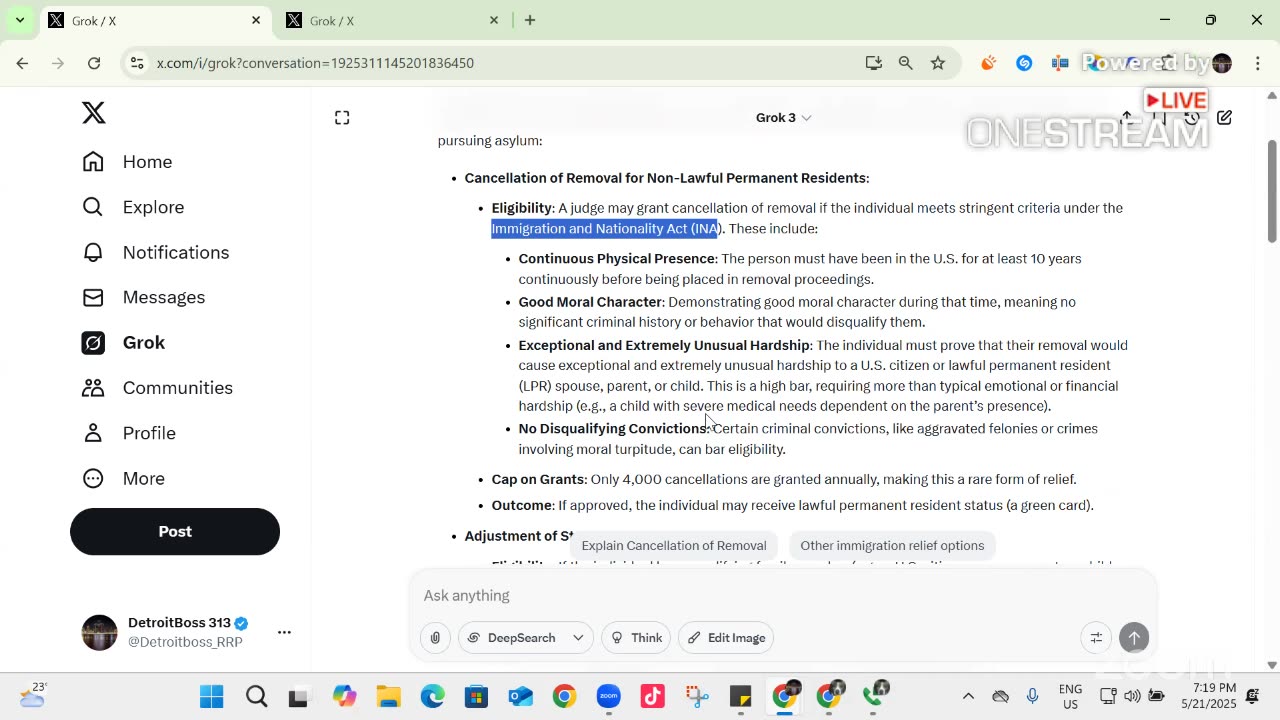This screenshot has height=720, width=1280.
Task: Open Home from the sidebar
Action: pos(127,162)
